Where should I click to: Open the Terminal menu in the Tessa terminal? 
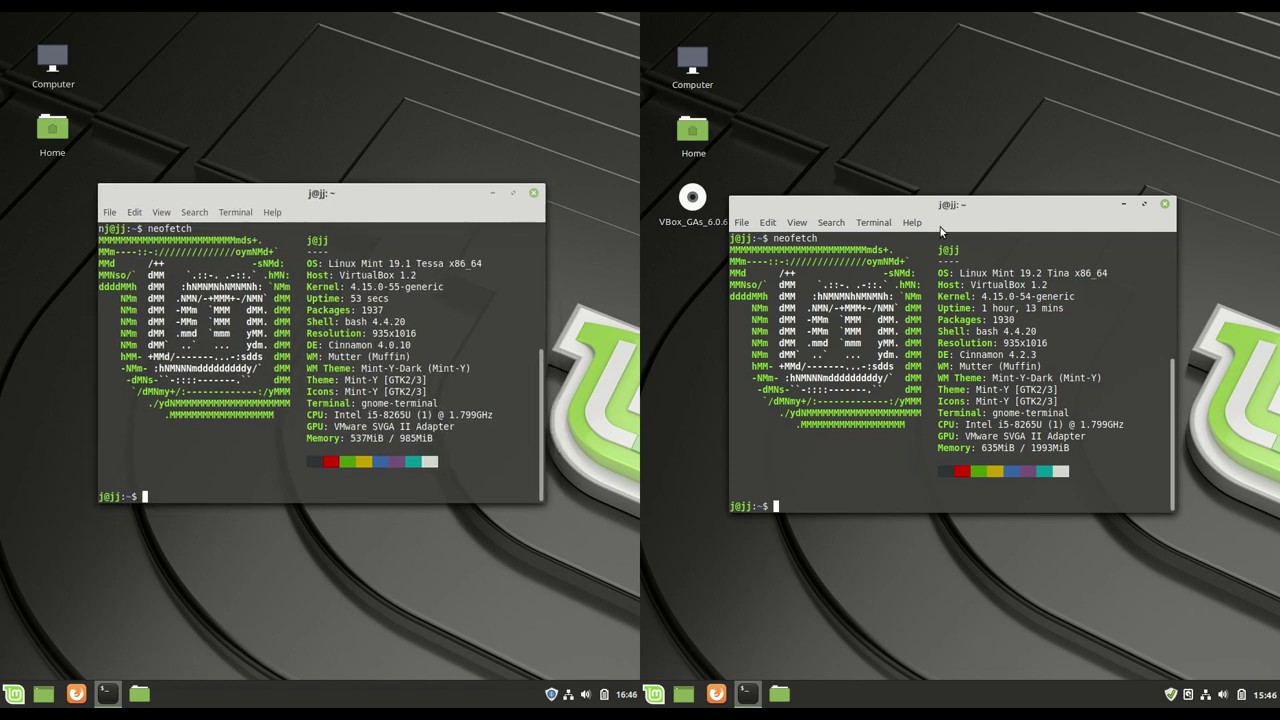pos(235,212)
